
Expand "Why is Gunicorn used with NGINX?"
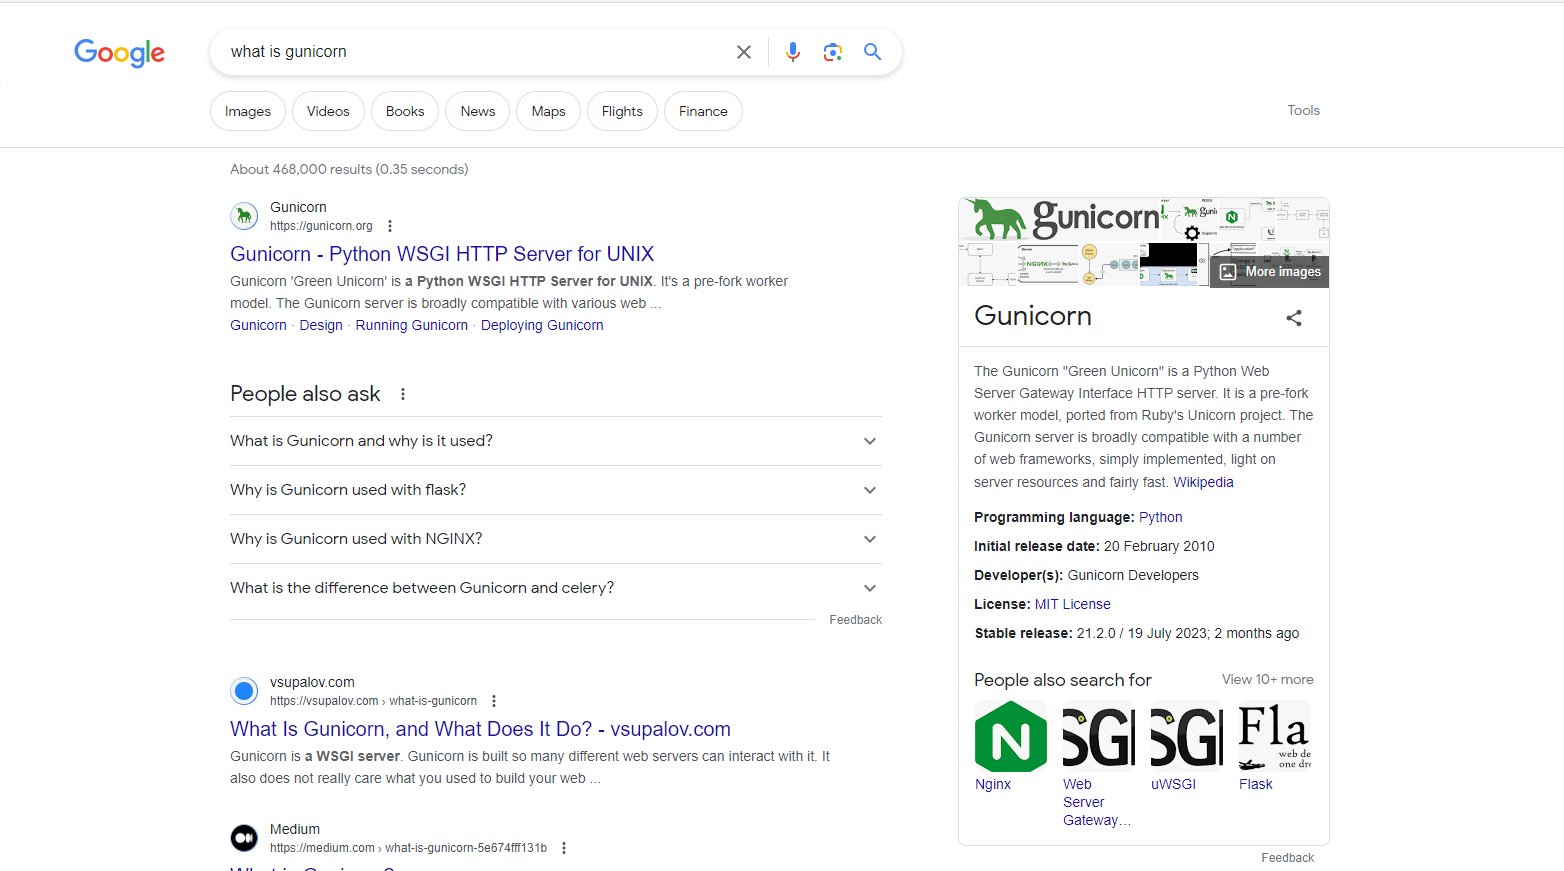pos(555,539)
